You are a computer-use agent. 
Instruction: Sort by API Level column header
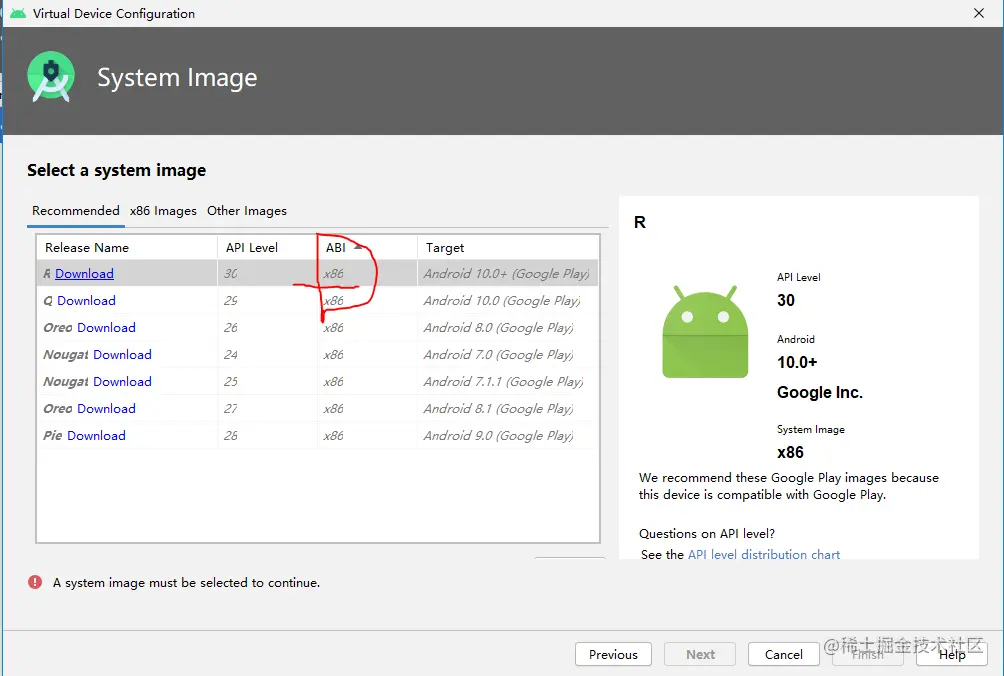tap(267, 247)
